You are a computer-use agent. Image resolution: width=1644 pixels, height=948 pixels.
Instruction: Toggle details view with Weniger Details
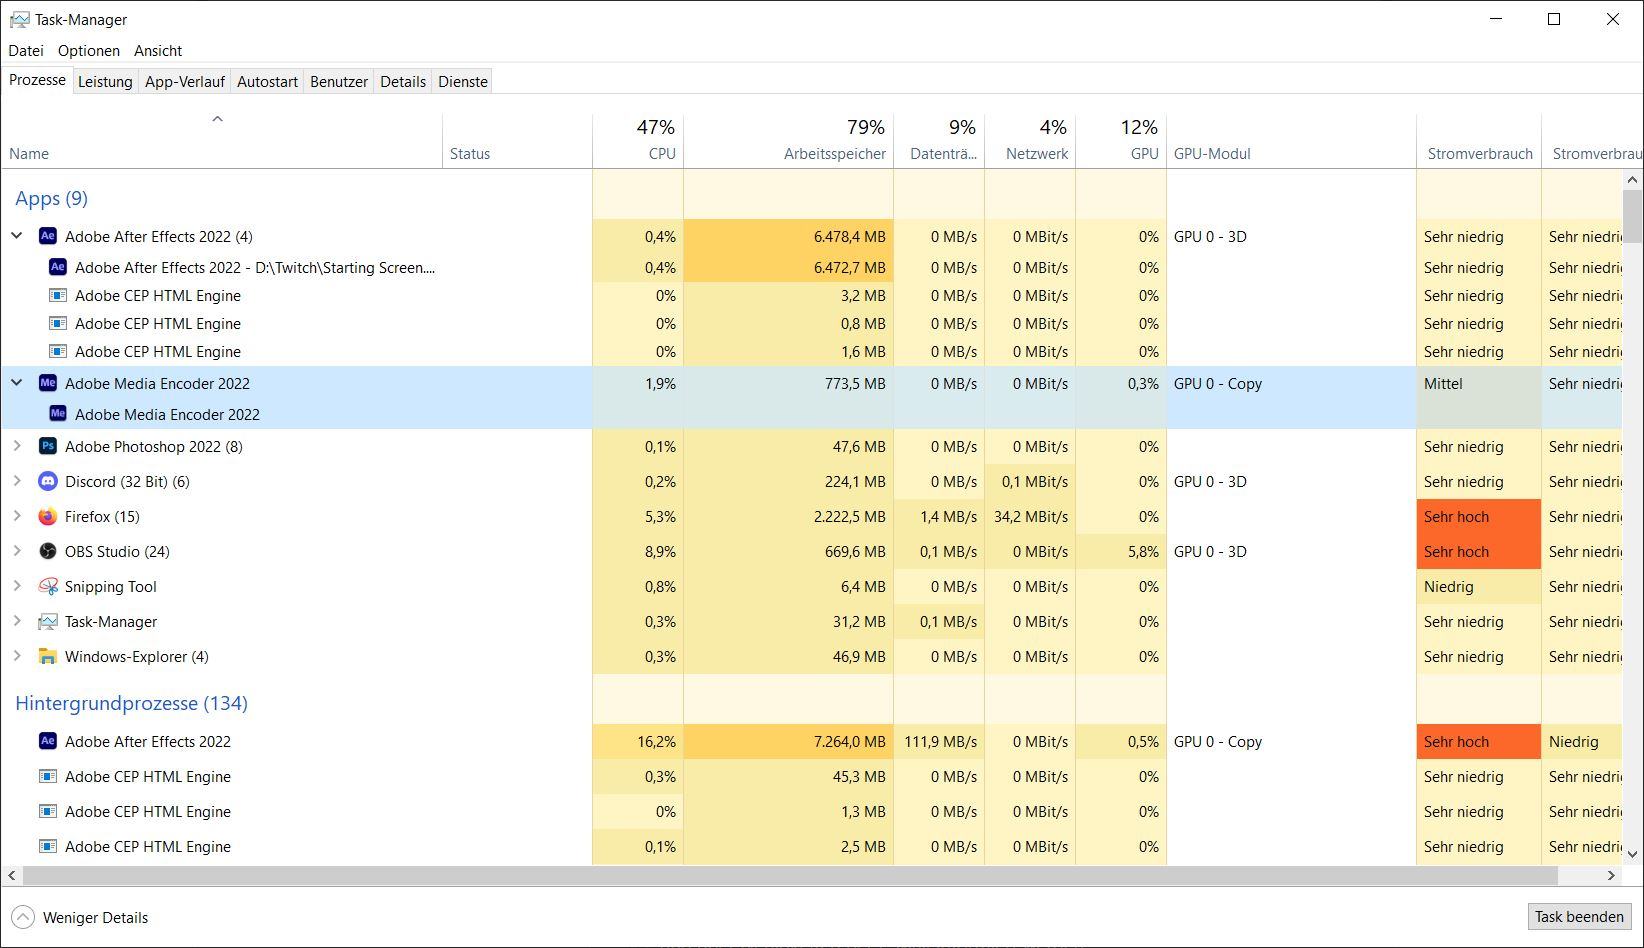pyautogui.click(x=80, y=917)
